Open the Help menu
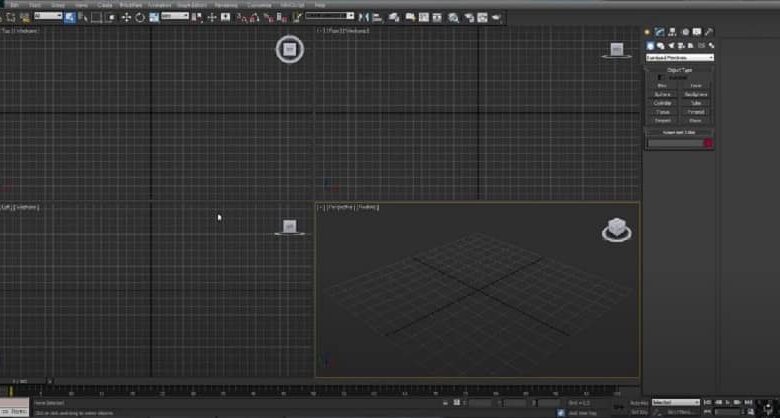 (320, 4)
